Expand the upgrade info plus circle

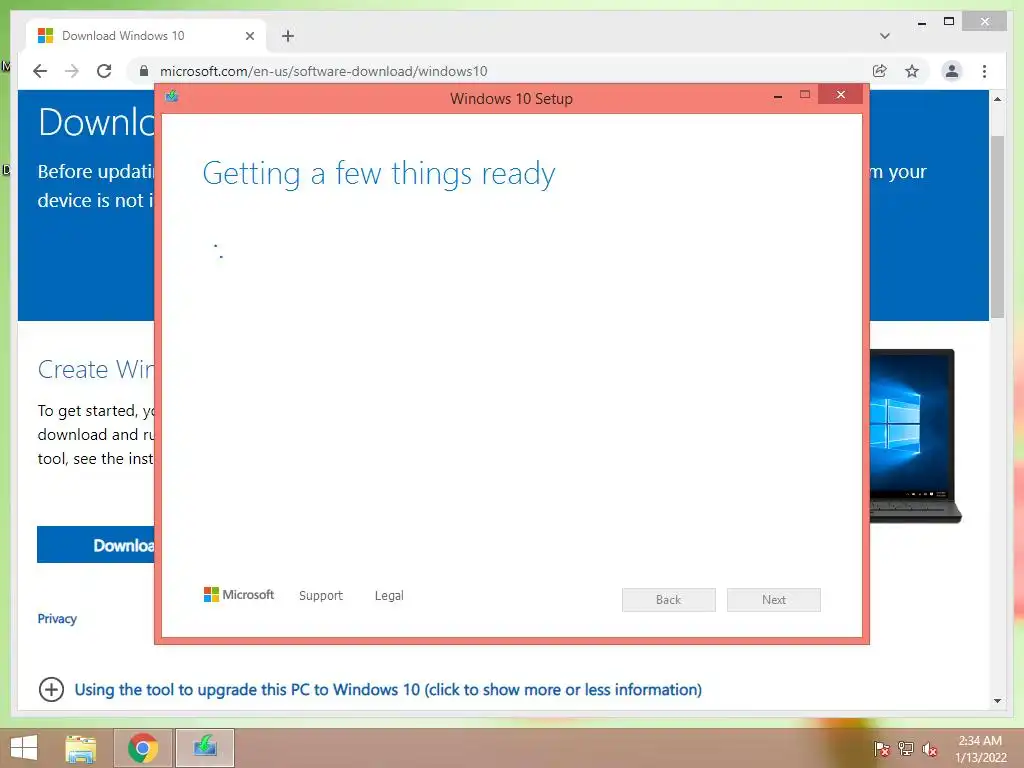pos(52,690)
